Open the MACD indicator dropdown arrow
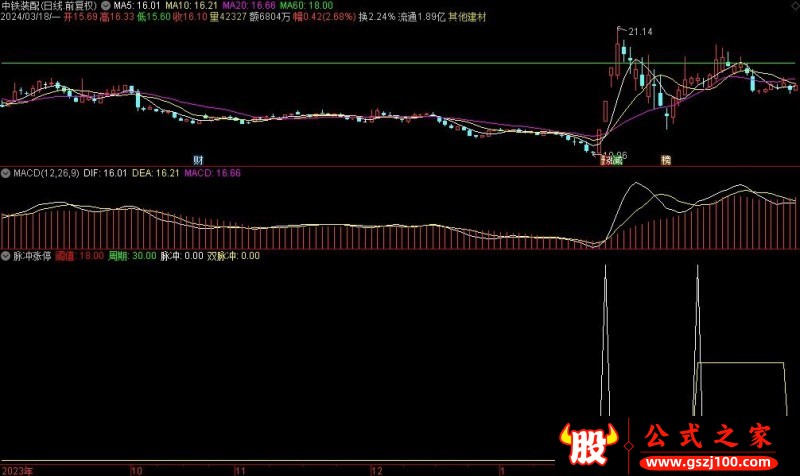 (7, 173)
